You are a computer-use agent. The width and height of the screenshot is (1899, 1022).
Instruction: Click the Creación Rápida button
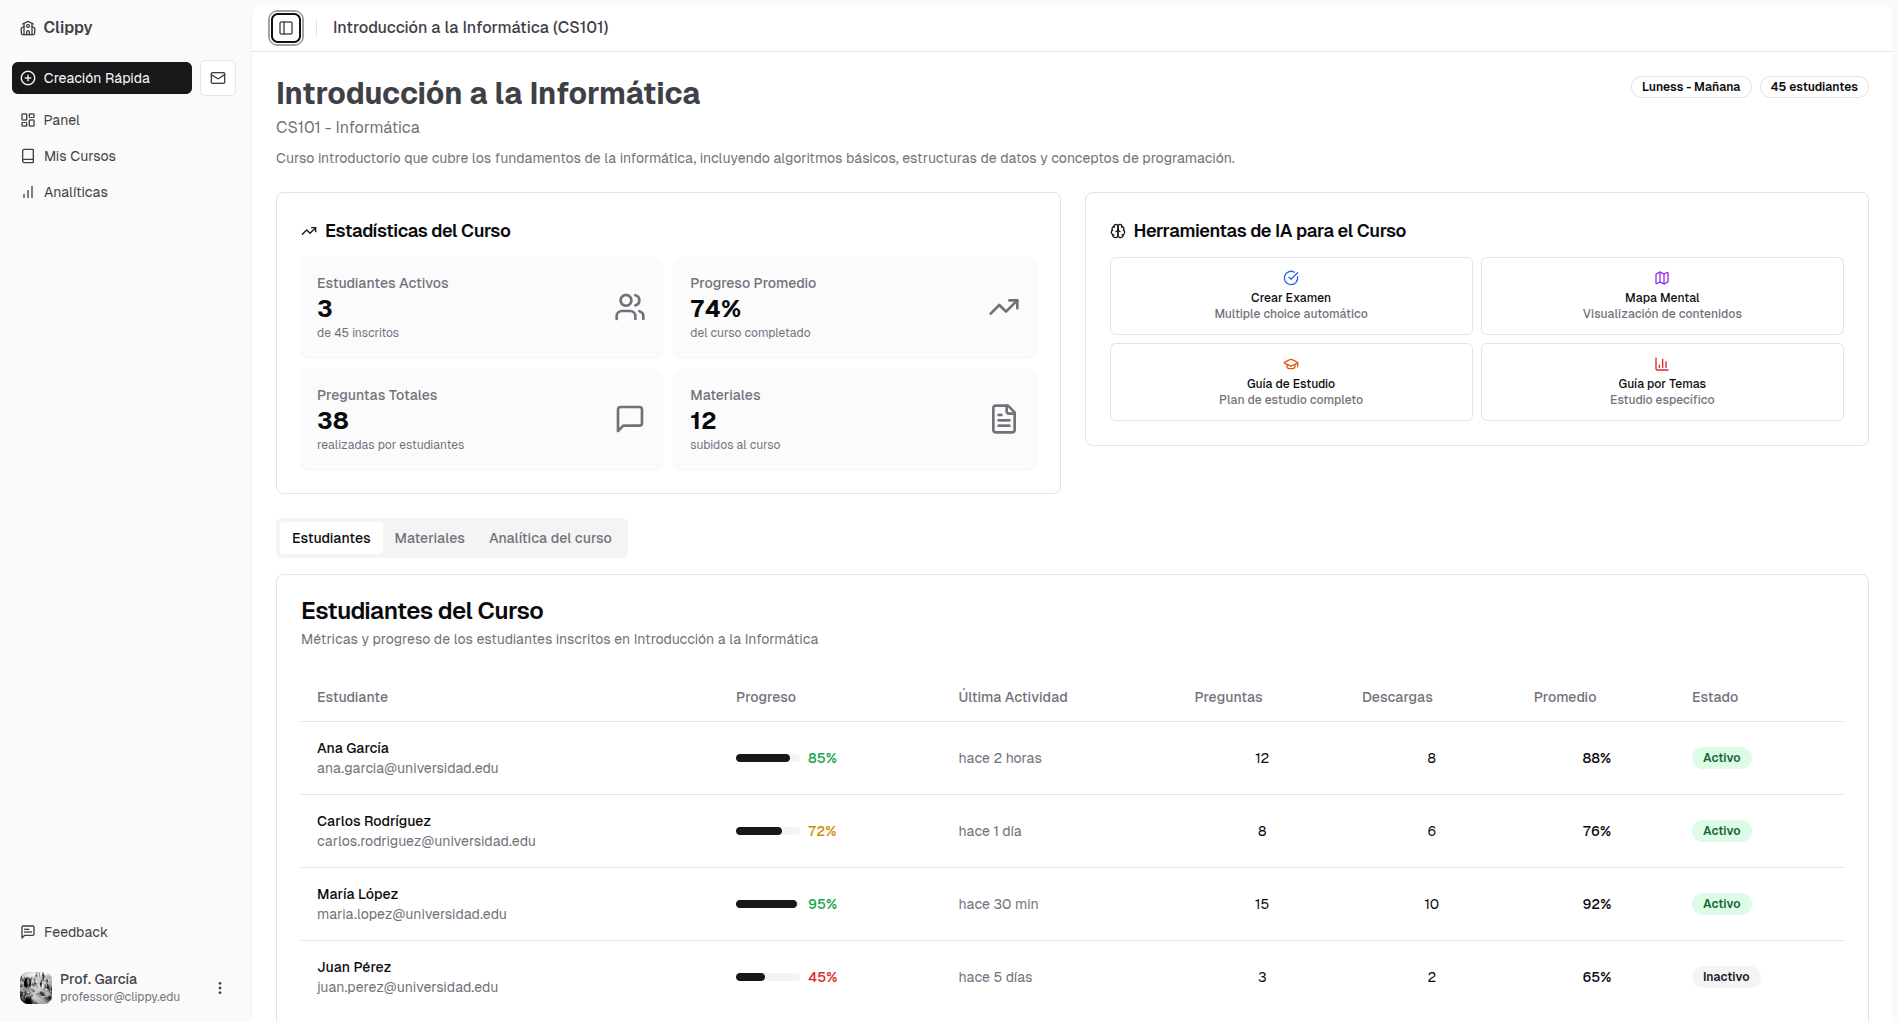(x=101, y=77)
